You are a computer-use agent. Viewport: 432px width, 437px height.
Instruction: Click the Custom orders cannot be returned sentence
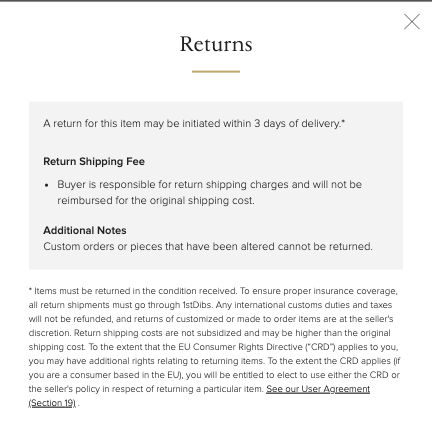(x=208, y=246)
